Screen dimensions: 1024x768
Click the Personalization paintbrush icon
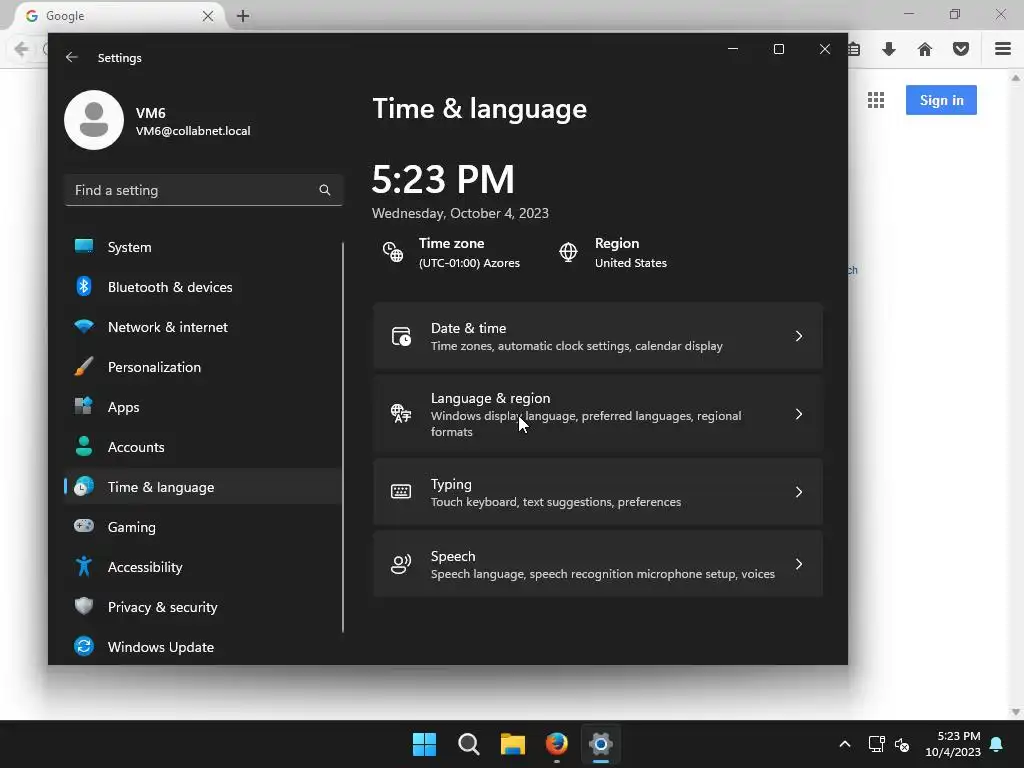click(84, 366)
